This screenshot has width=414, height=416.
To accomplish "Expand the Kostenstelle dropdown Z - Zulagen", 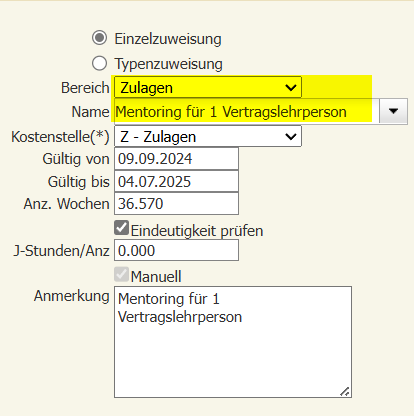I will (x=208, y=136).
